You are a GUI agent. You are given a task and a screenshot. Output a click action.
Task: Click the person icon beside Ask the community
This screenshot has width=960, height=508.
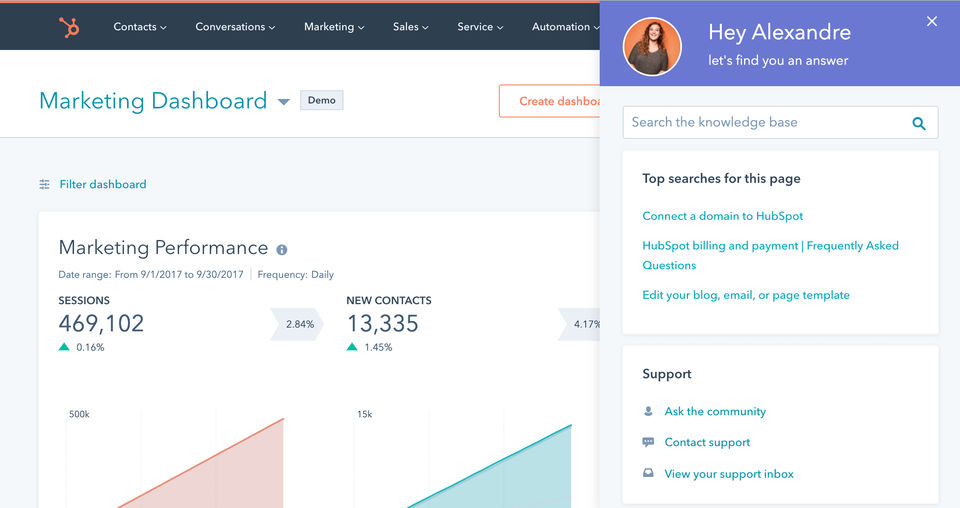648,411
